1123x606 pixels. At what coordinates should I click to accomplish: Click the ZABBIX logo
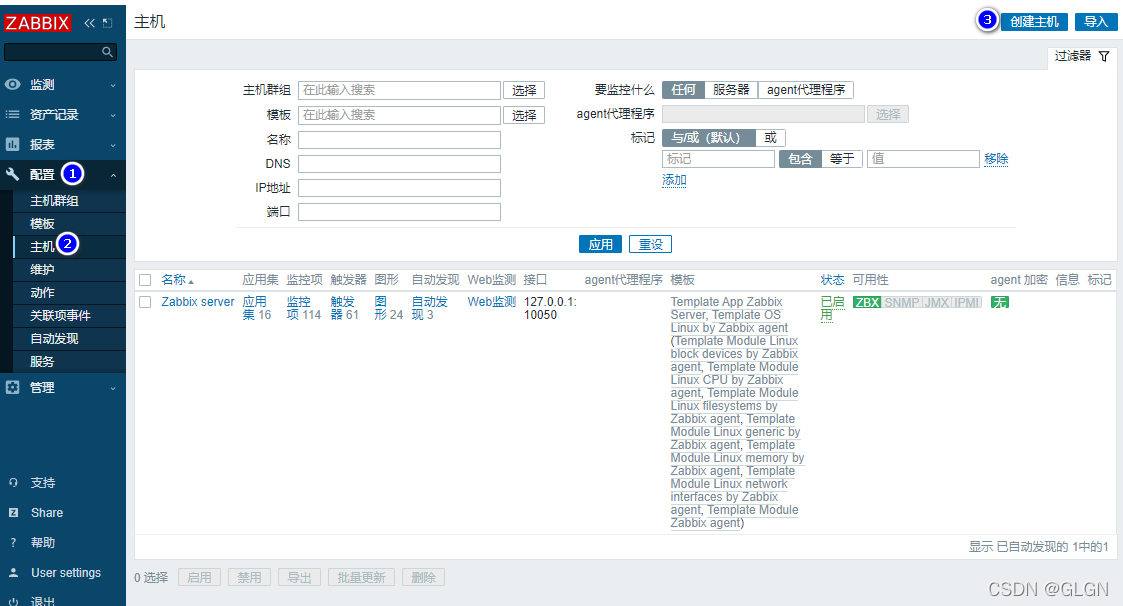[x=37, y=23]
